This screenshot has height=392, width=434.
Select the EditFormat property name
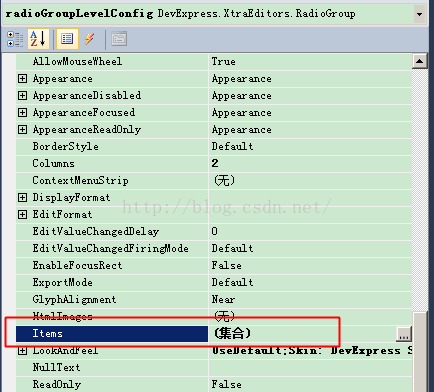(62, 215)
